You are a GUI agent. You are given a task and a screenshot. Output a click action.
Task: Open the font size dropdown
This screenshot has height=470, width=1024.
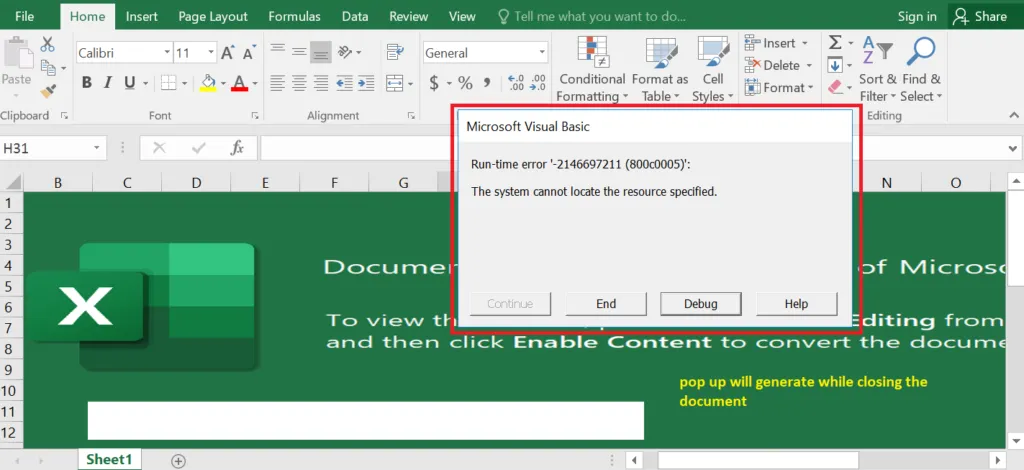(x=211, y=53)
